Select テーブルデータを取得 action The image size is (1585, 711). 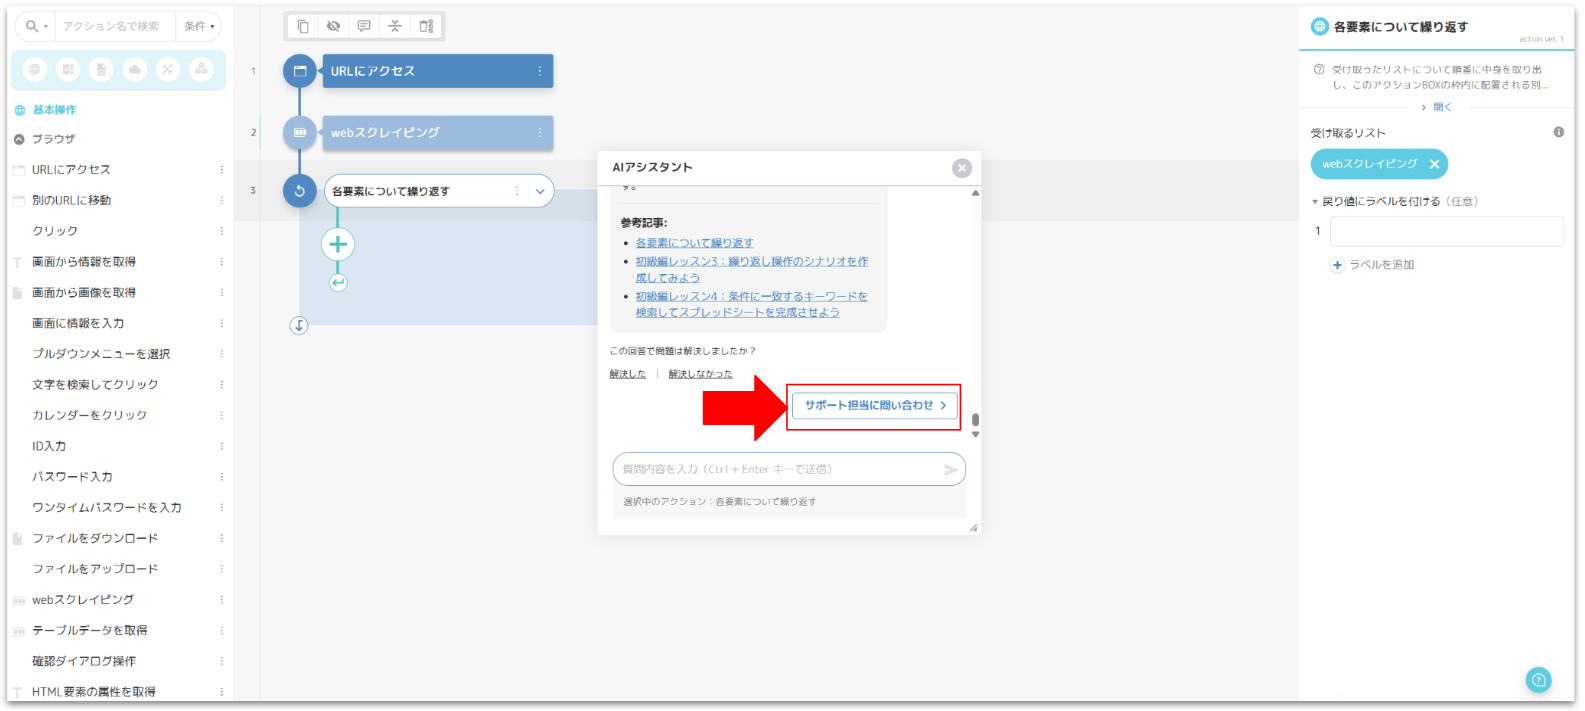(x=90, y=631)
